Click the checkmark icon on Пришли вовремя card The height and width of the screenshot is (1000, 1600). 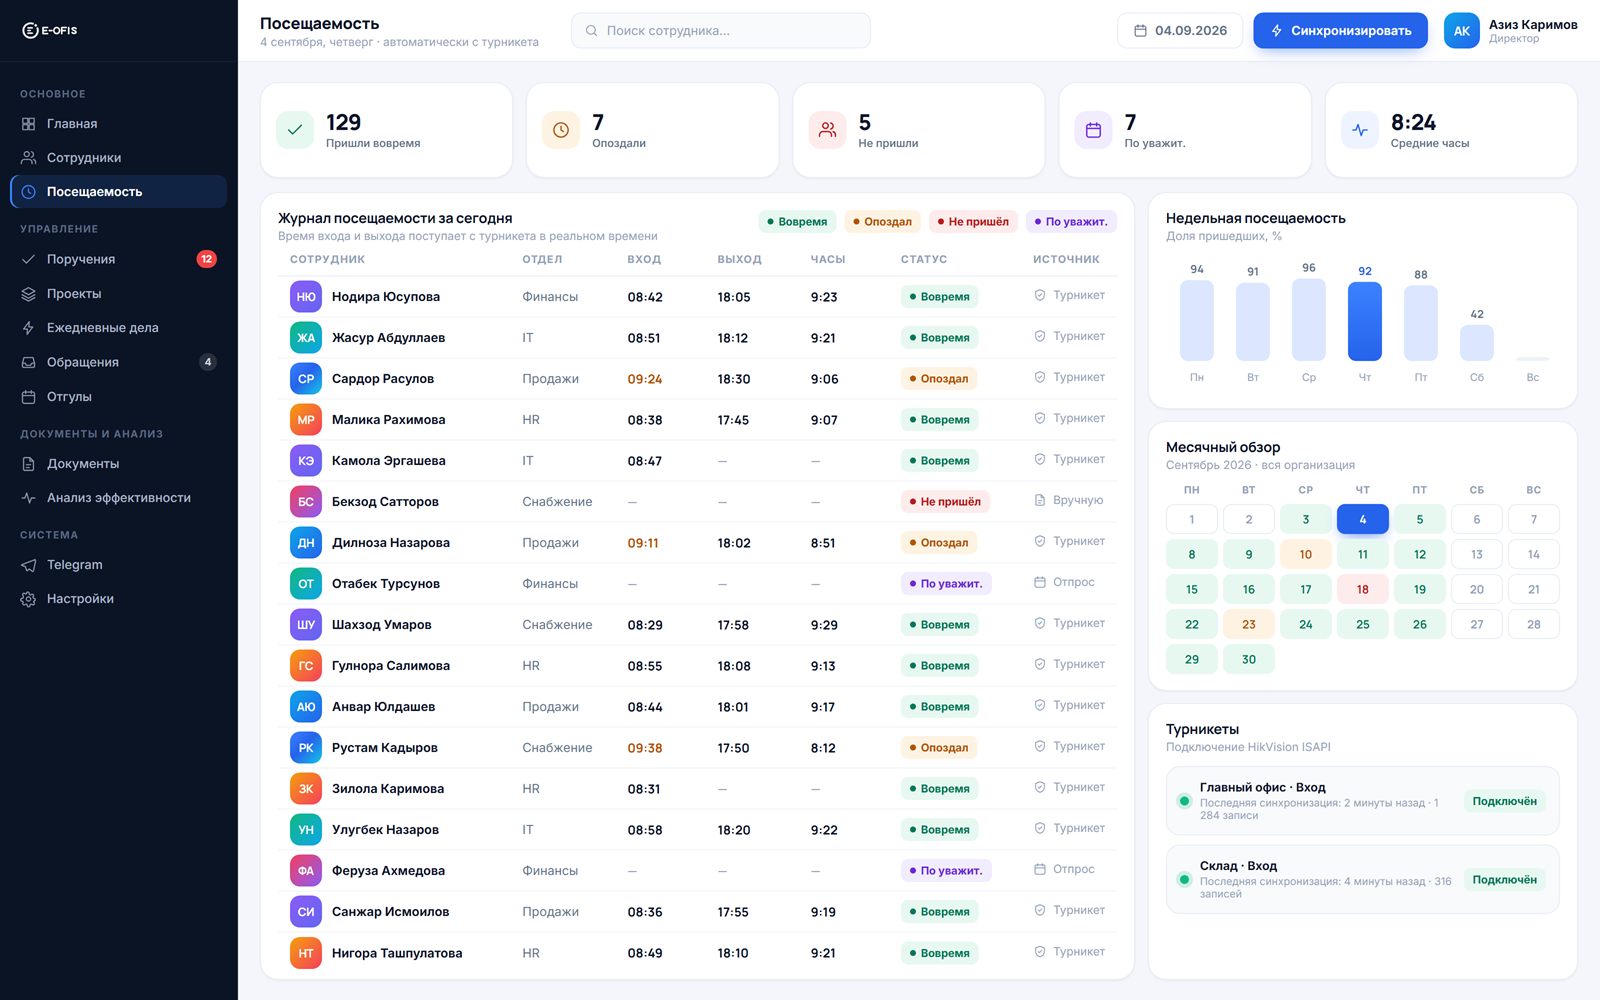(295, 130)
